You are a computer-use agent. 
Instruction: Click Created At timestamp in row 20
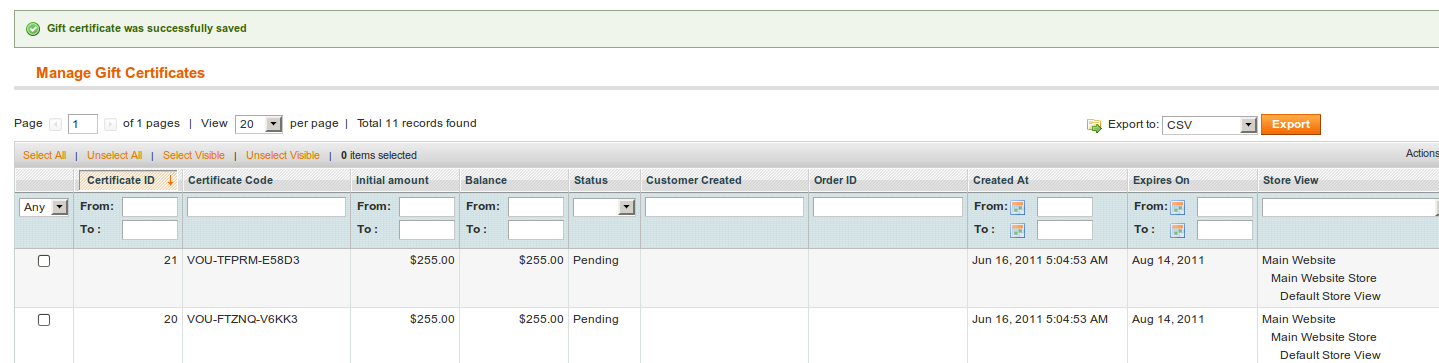click(1040, 319)
